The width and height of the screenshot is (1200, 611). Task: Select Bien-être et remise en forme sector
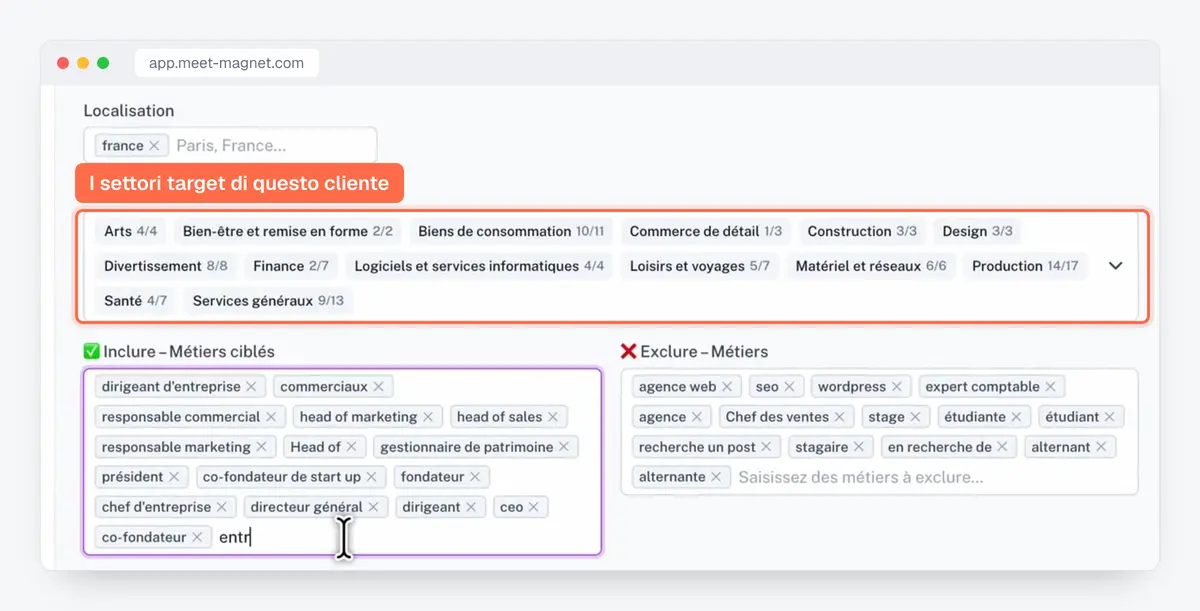[x=288, y=231]
